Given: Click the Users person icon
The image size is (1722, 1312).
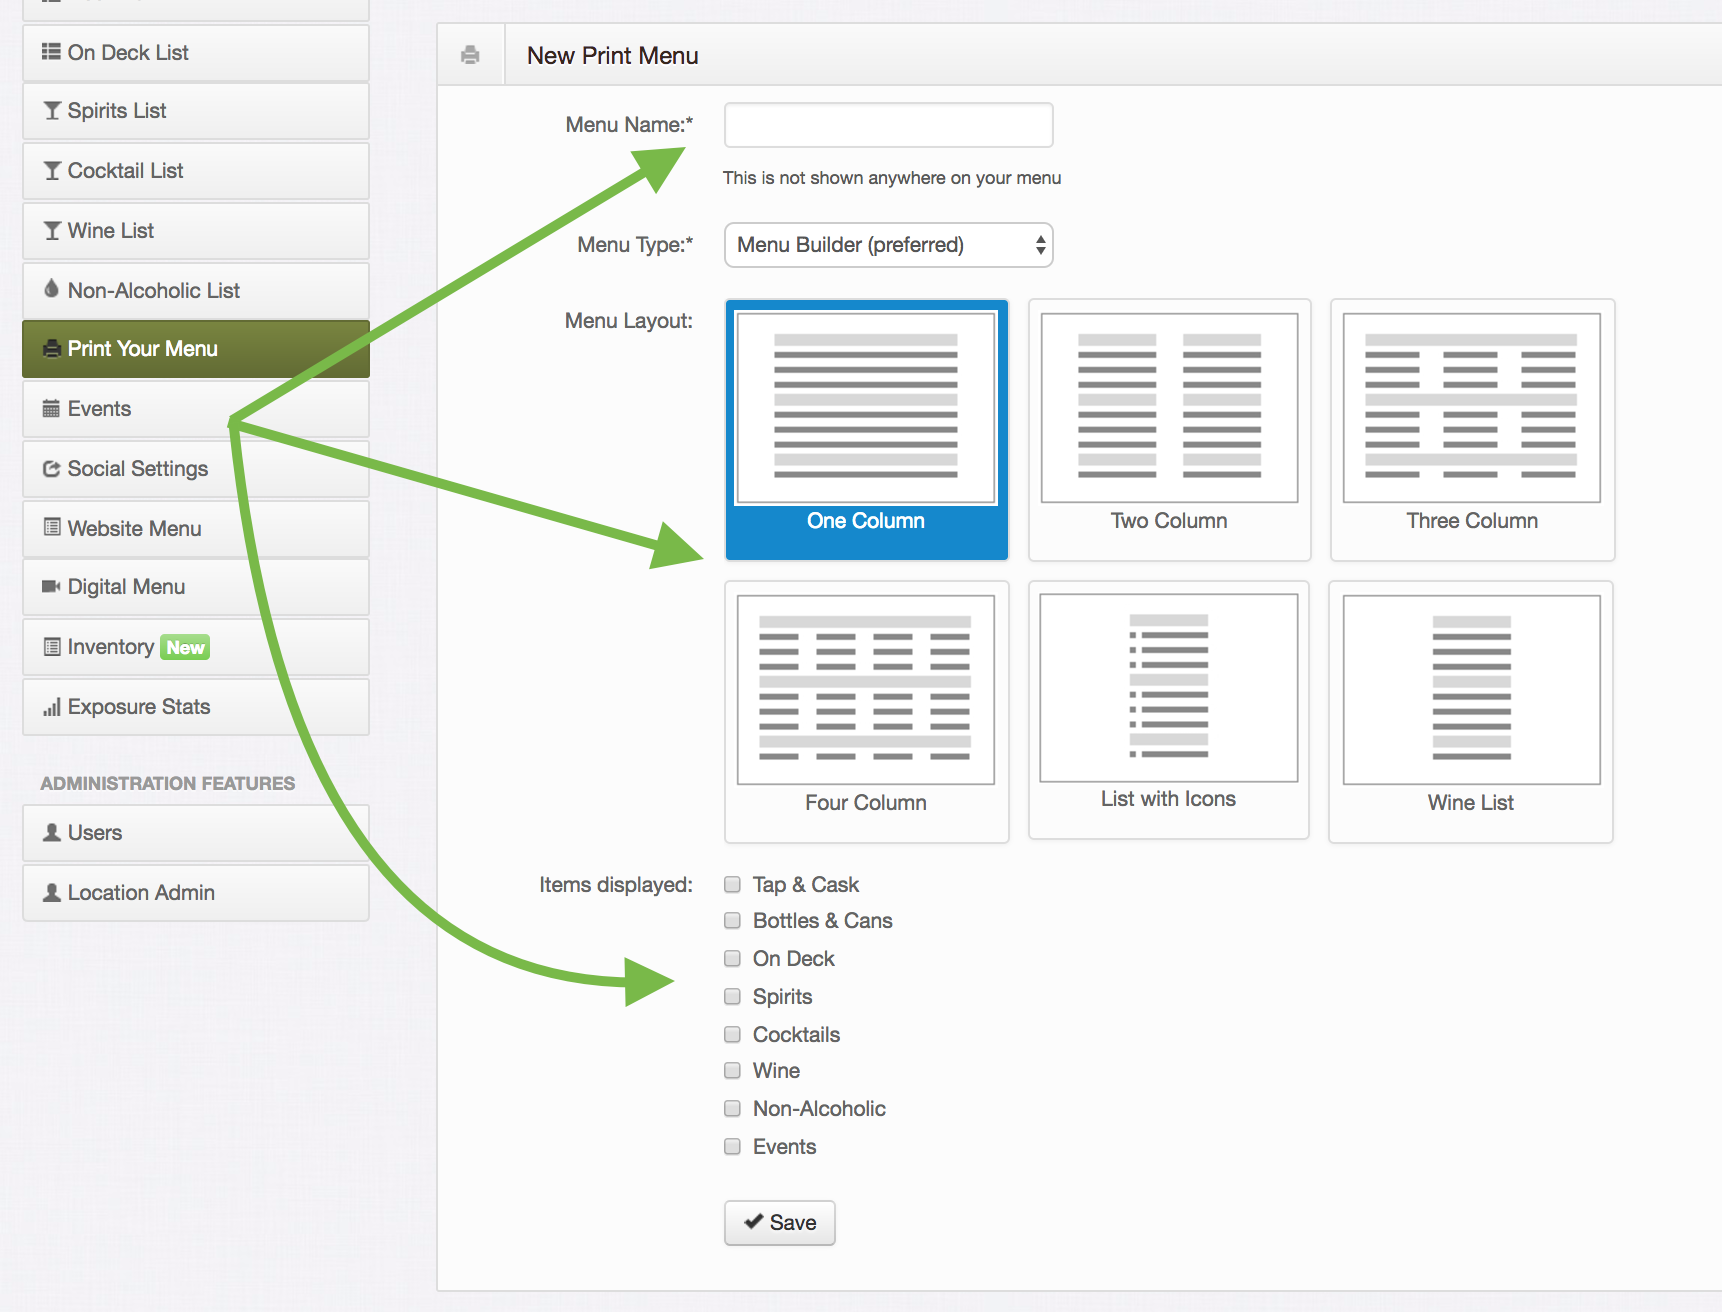Looking at the screenshot, I should click(x=52, y=832).
